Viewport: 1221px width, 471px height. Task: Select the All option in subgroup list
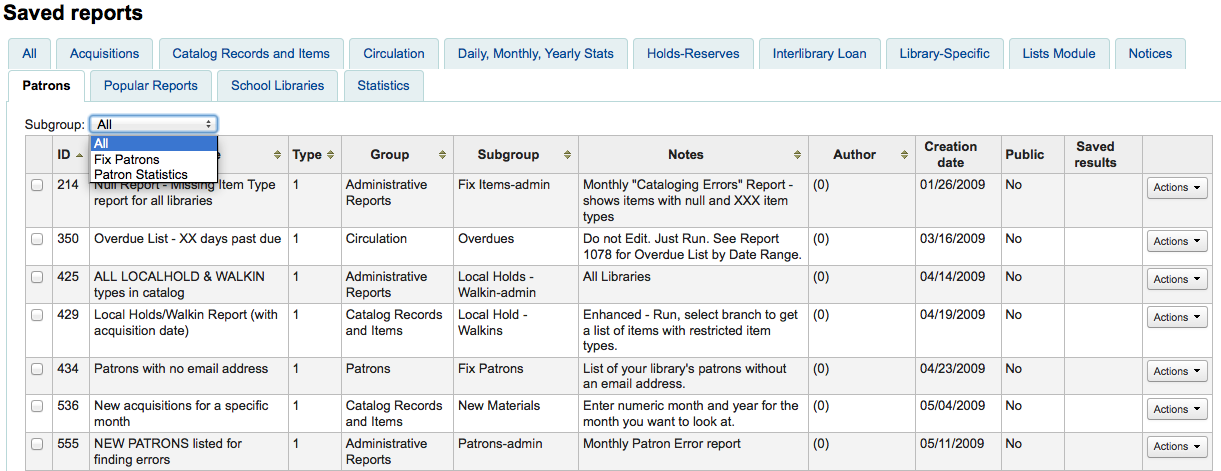(x=104, y=144)
